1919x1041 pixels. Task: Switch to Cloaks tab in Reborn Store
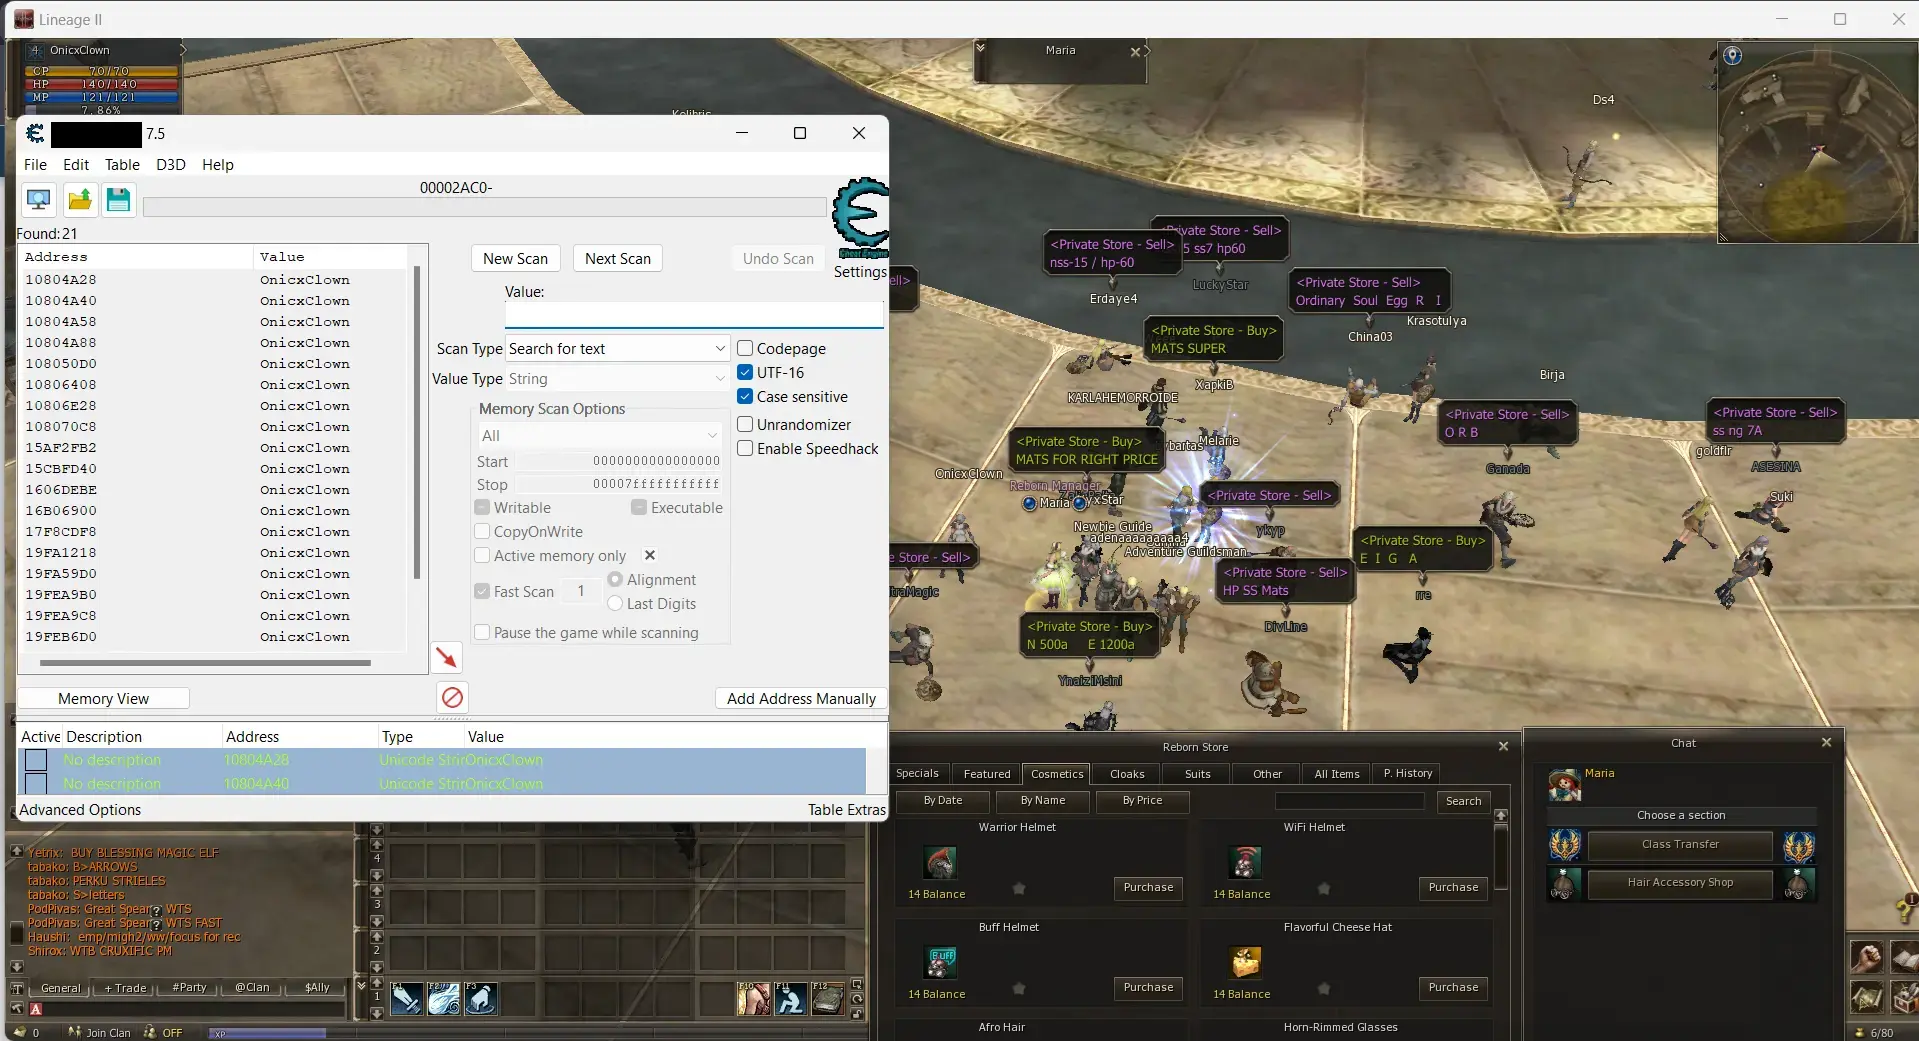(x=1127, y=773)
